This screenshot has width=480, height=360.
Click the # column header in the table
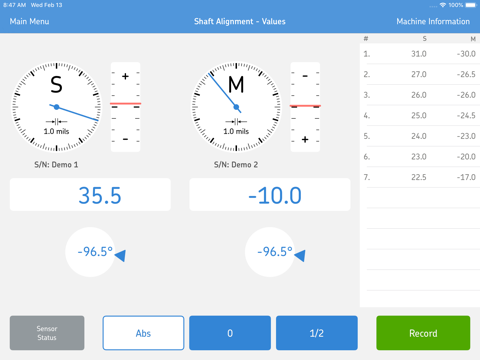pos(366,39)
